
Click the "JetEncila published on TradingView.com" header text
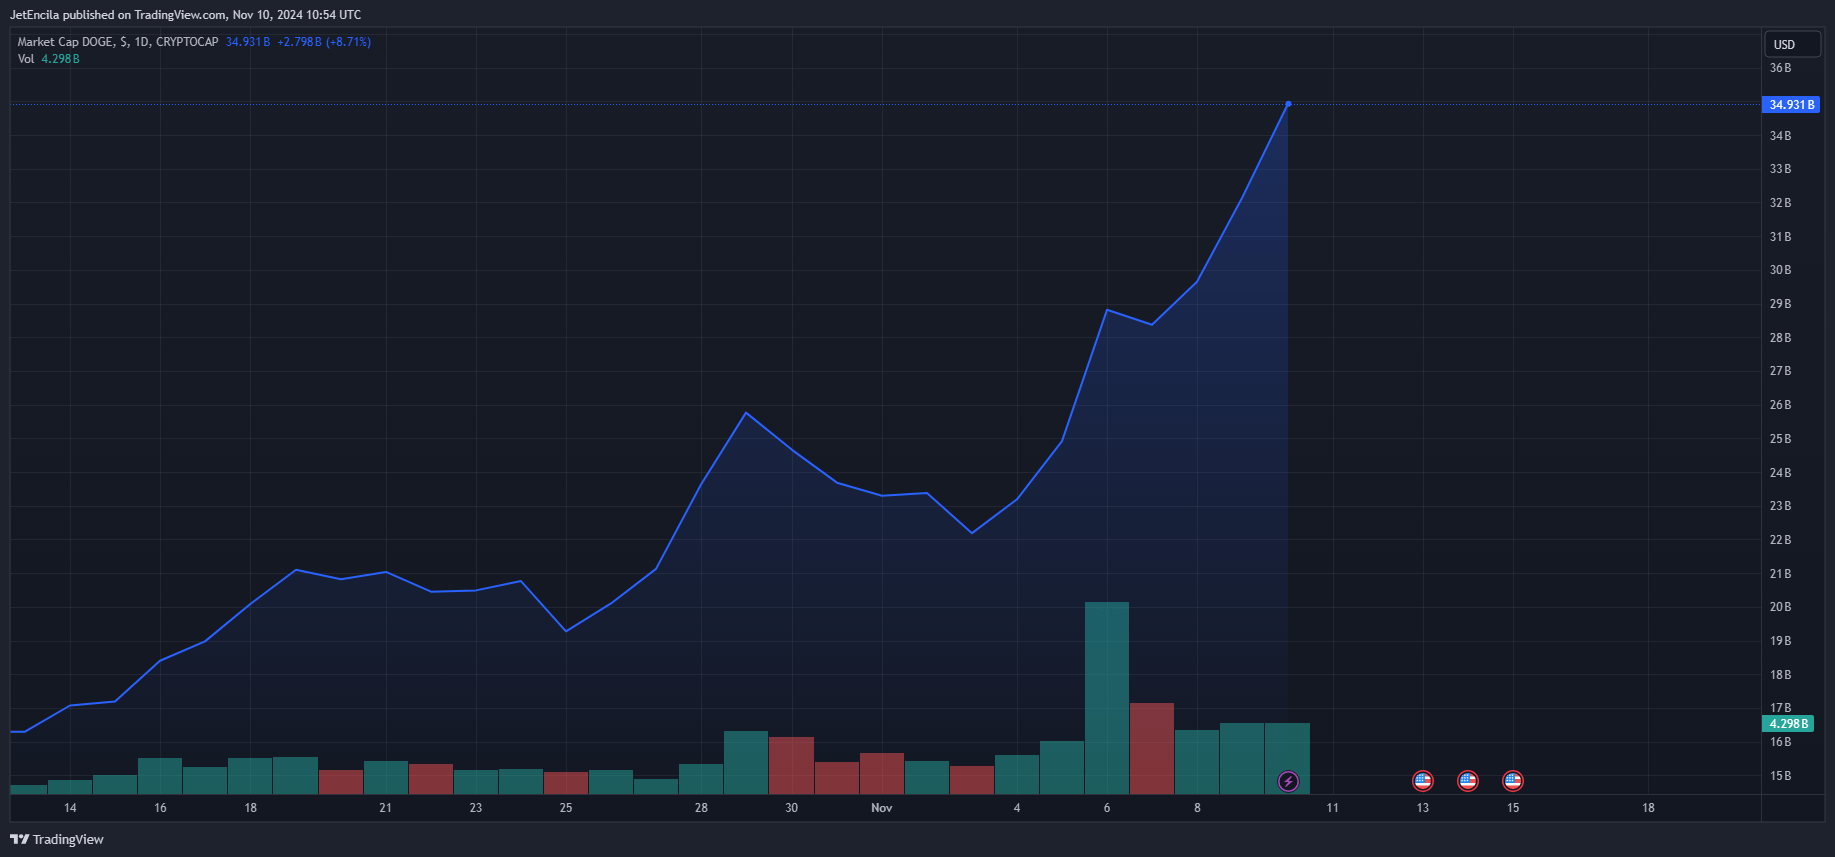(x=118, y=15)
